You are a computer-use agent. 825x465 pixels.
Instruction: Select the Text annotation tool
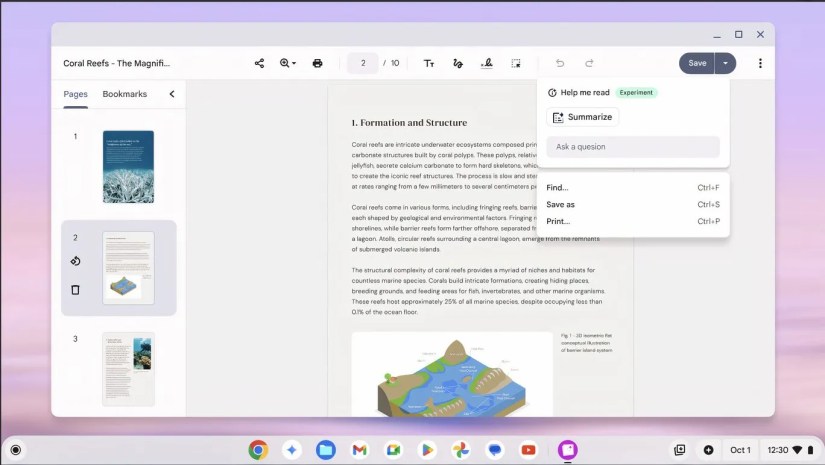[x=429, y=63]
